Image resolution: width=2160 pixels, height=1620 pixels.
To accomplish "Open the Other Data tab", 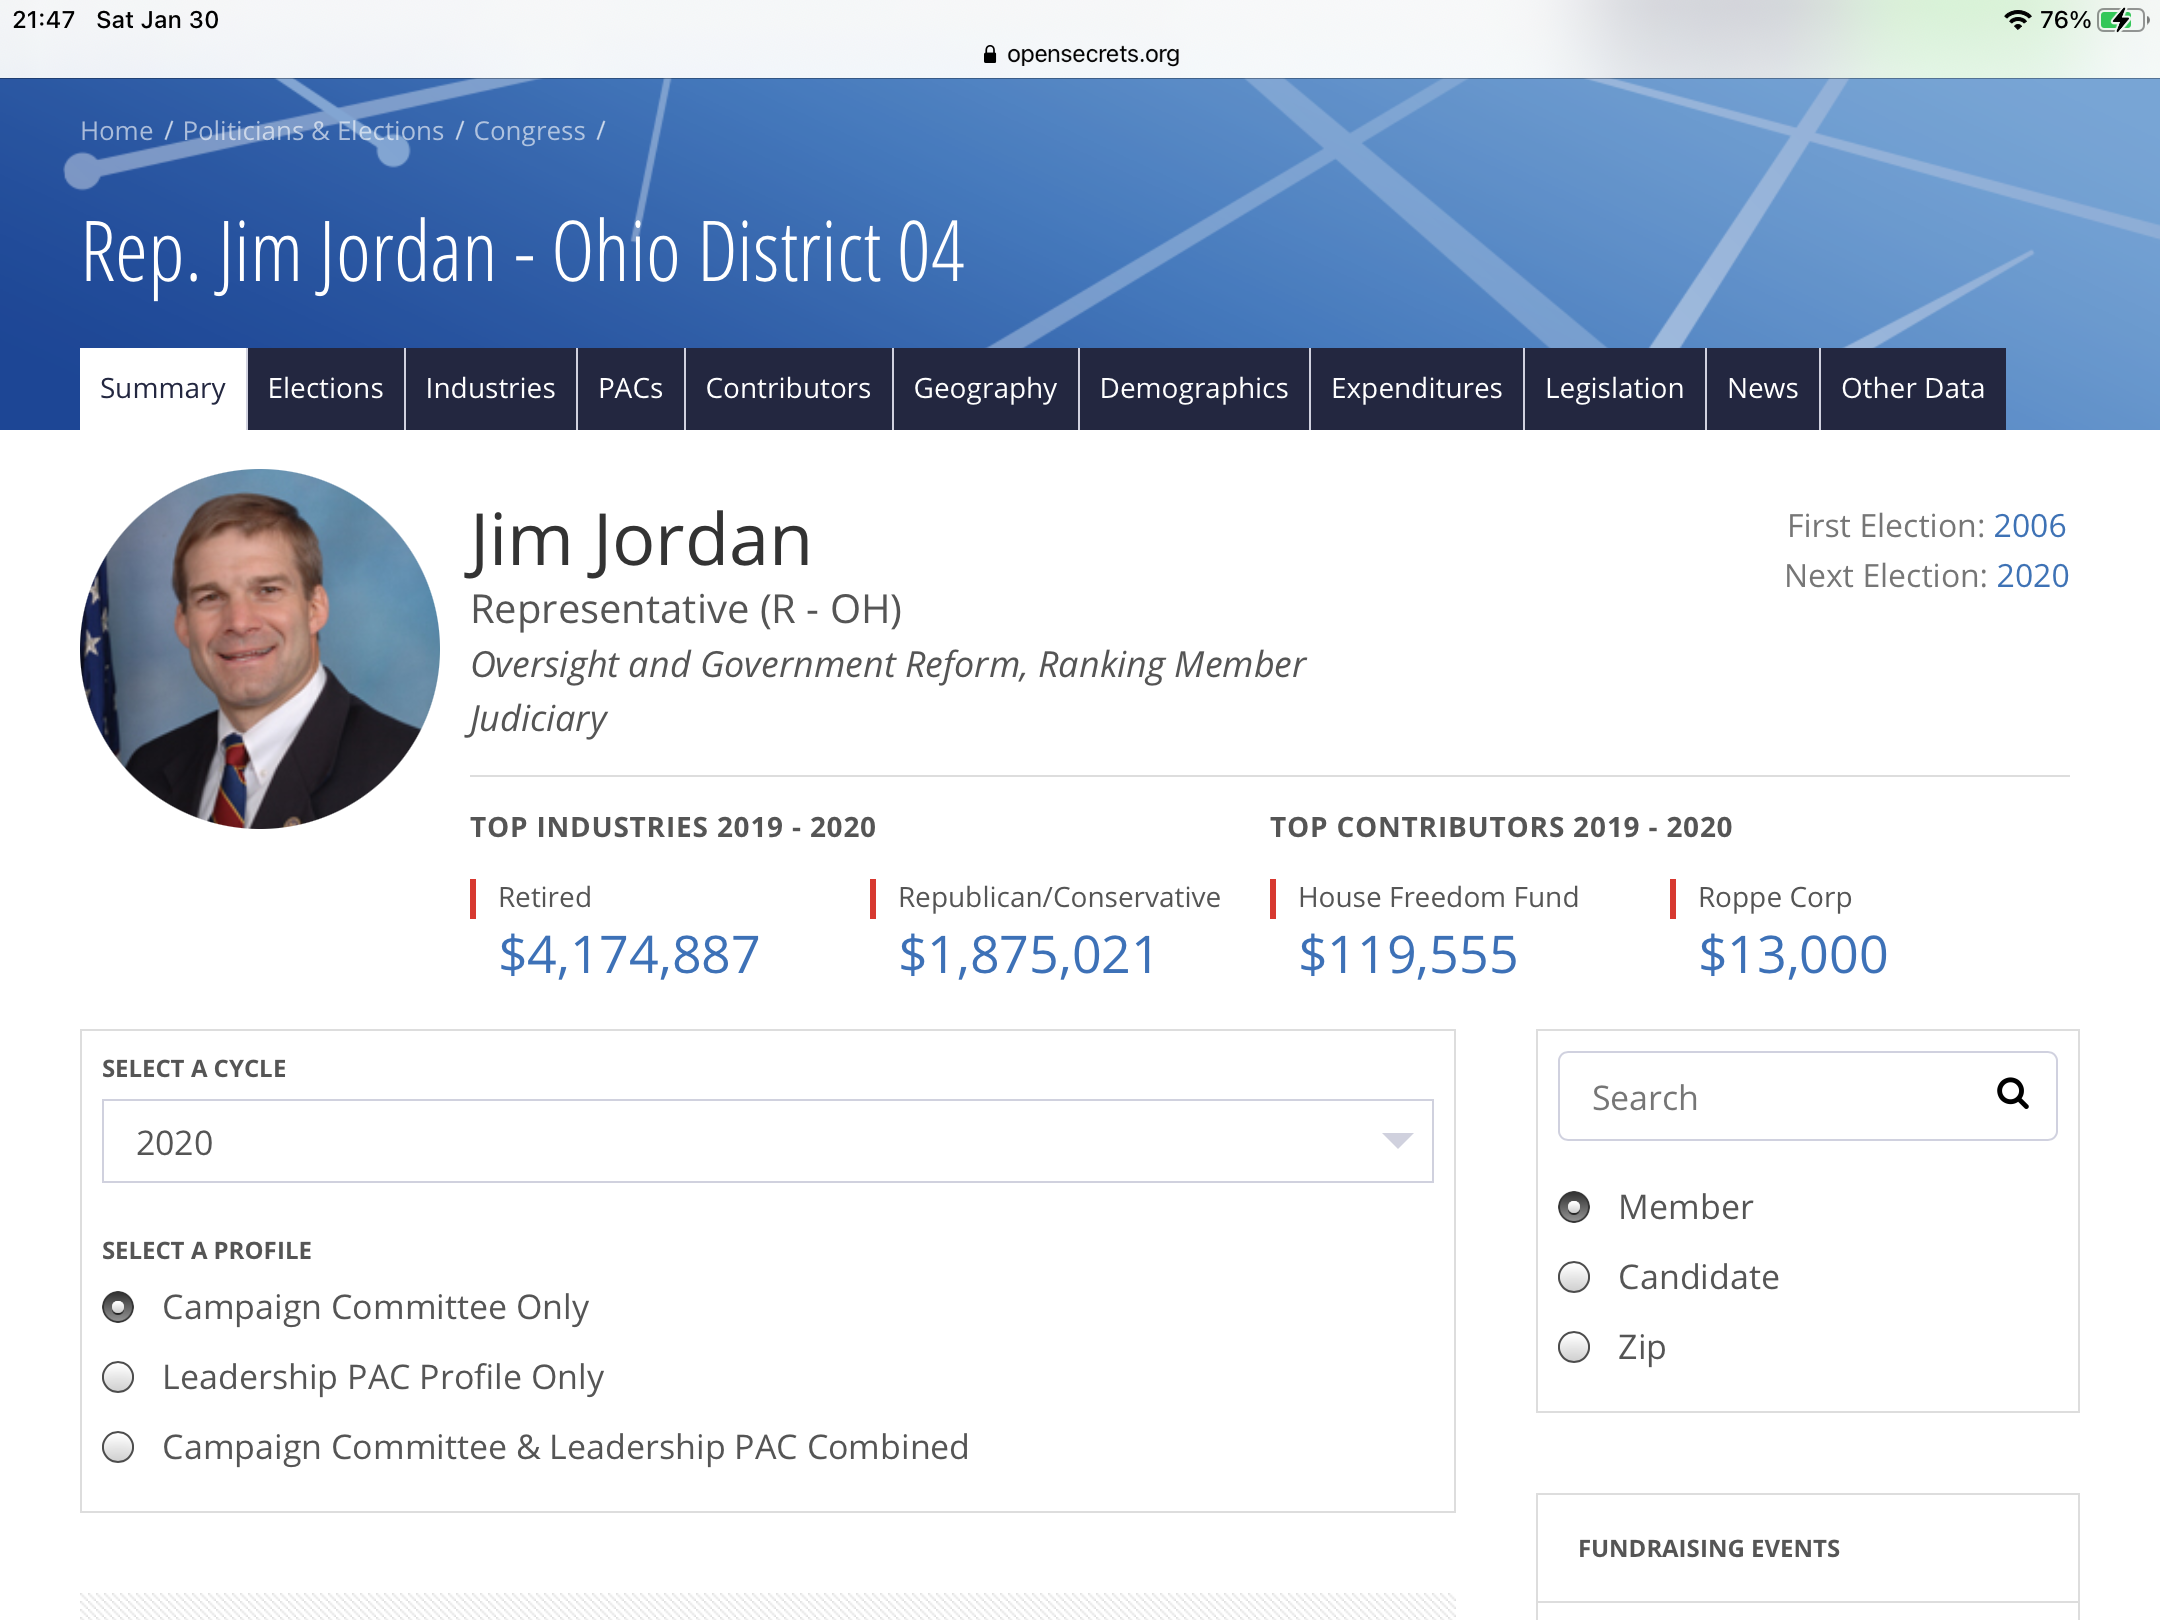I will pos(1912,389).
